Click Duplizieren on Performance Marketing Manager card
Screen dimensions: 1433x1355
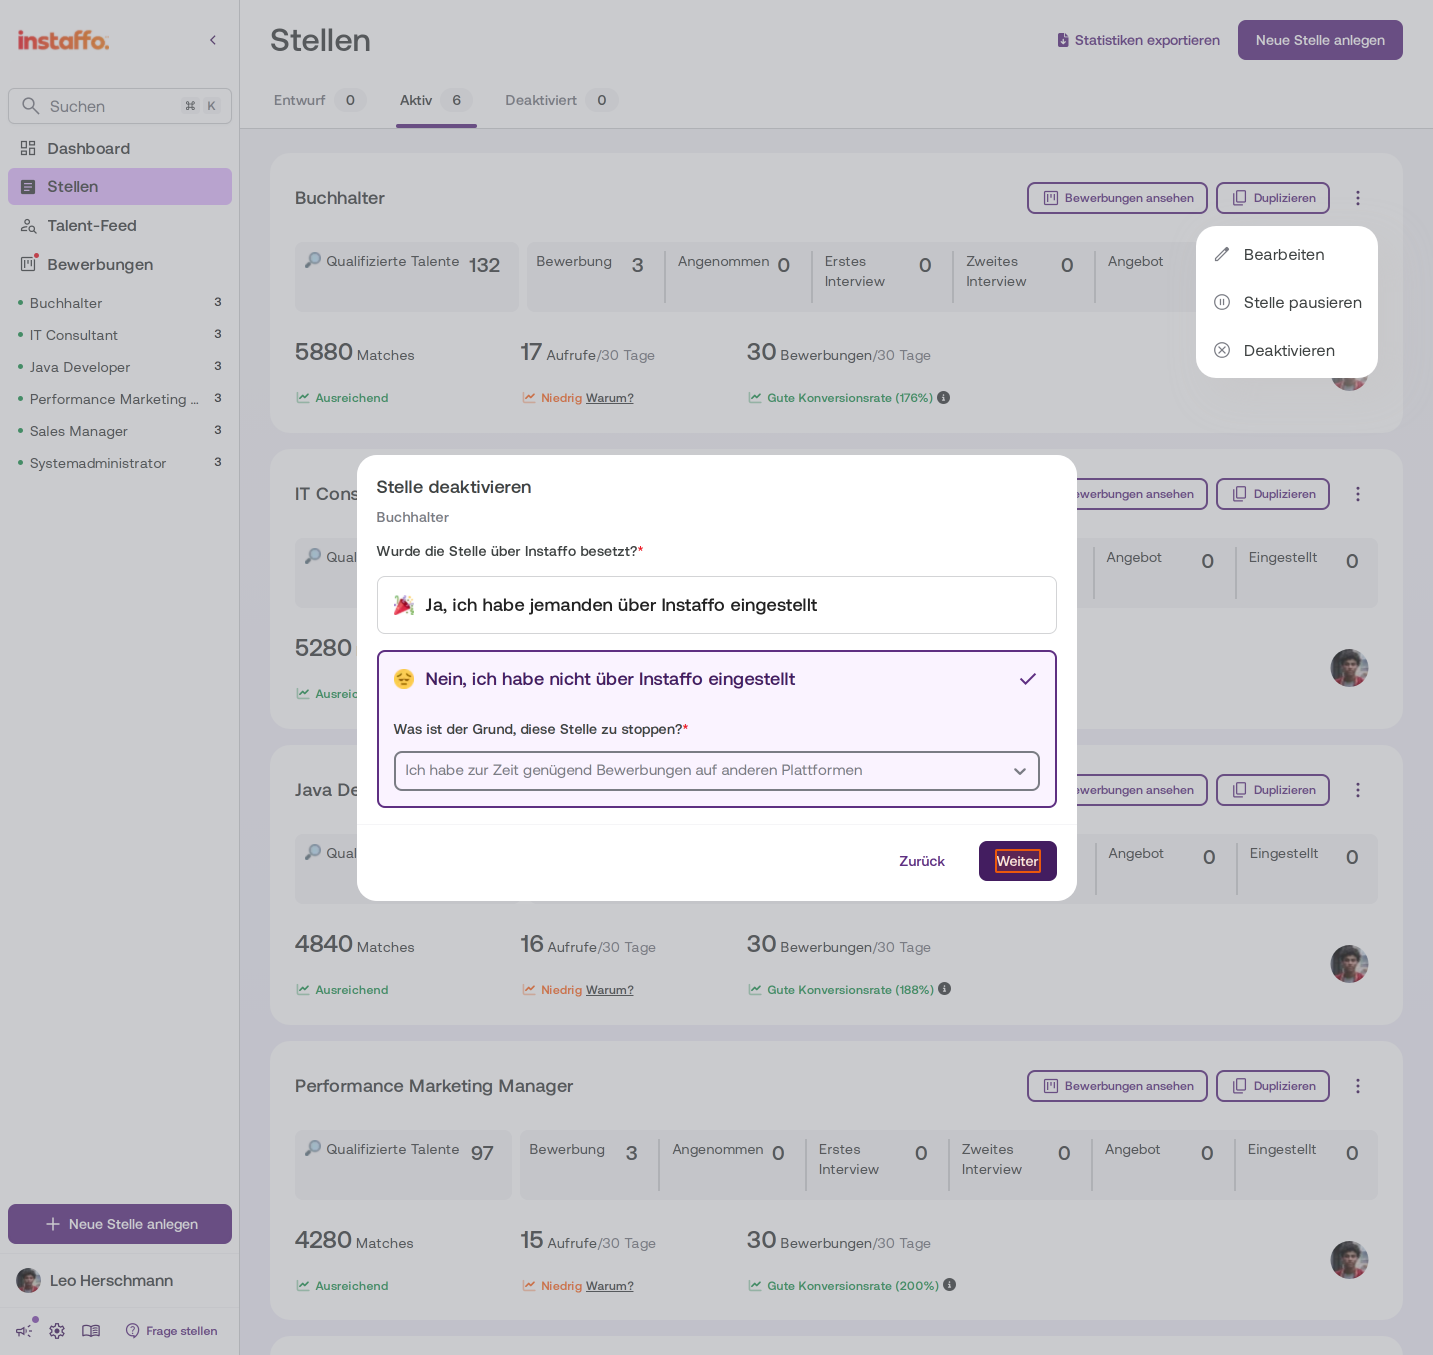pos(1273,1086)
